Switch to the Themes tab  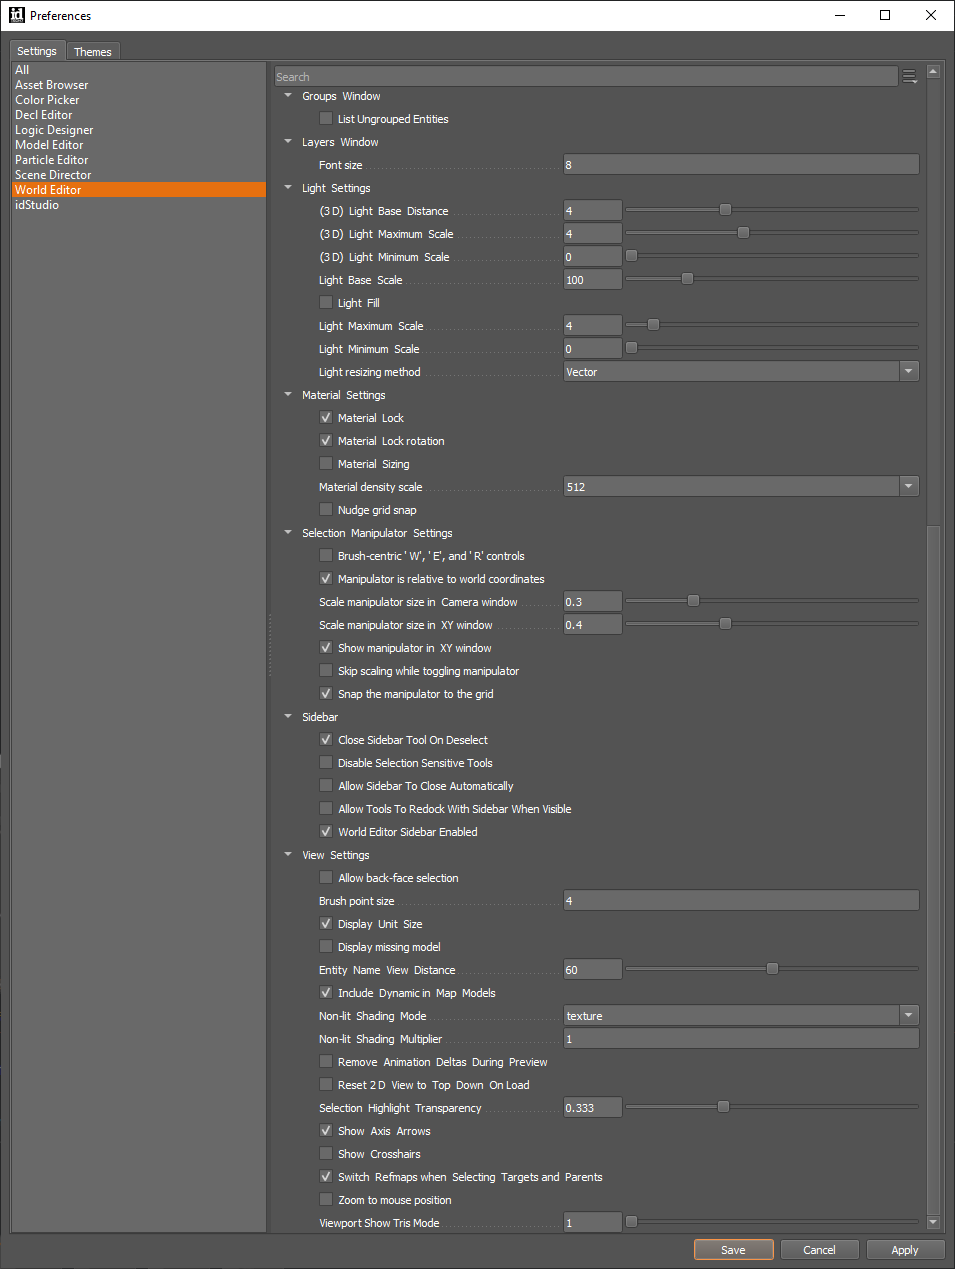(x=93, y=51)
